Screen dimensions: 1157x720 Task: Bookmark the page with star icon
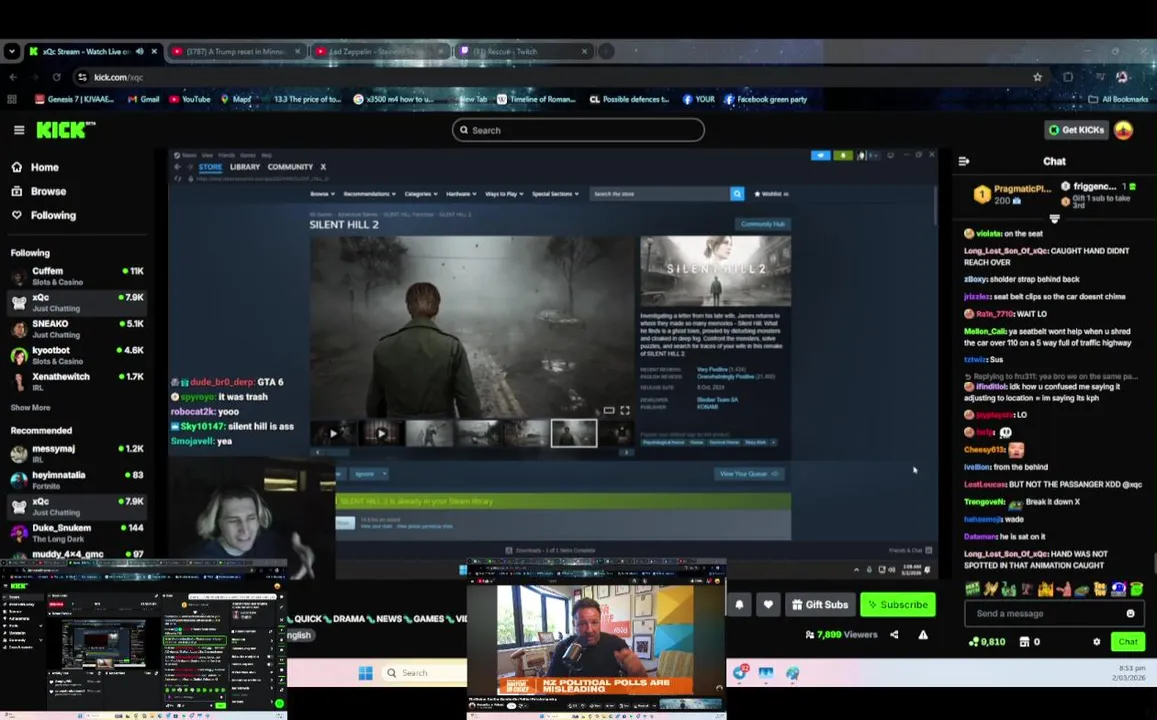(x=1037, y=77)
